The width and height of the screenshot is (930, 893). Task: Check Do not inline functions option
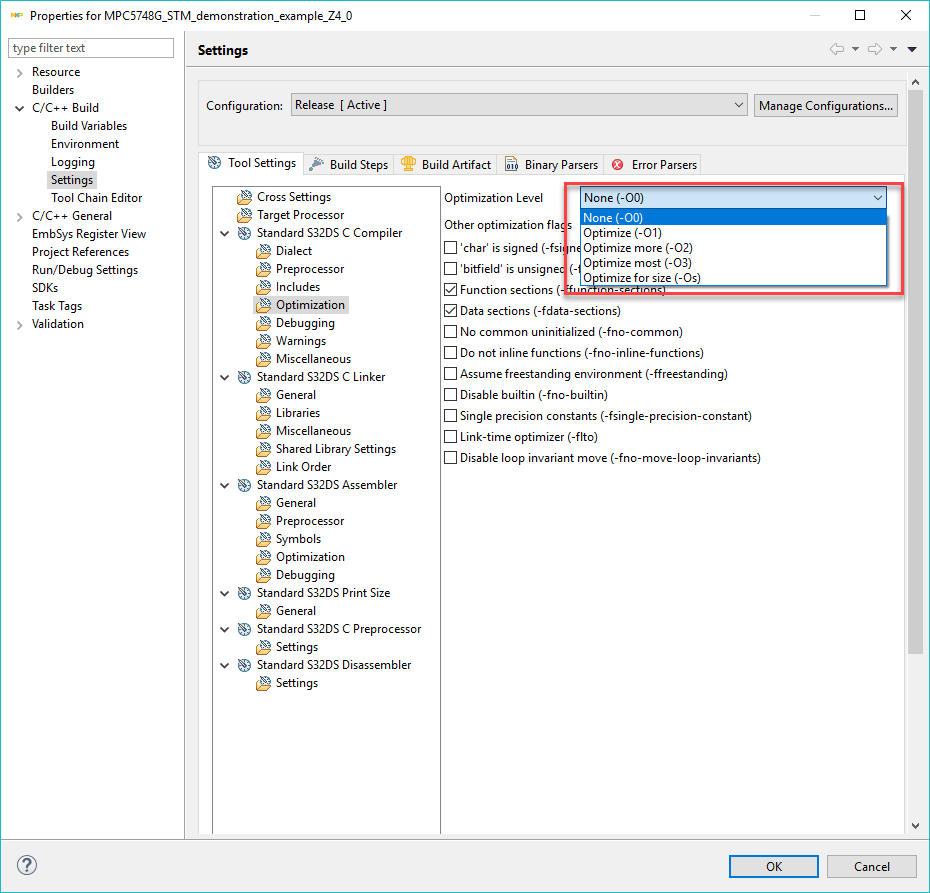tap(451, 353)
